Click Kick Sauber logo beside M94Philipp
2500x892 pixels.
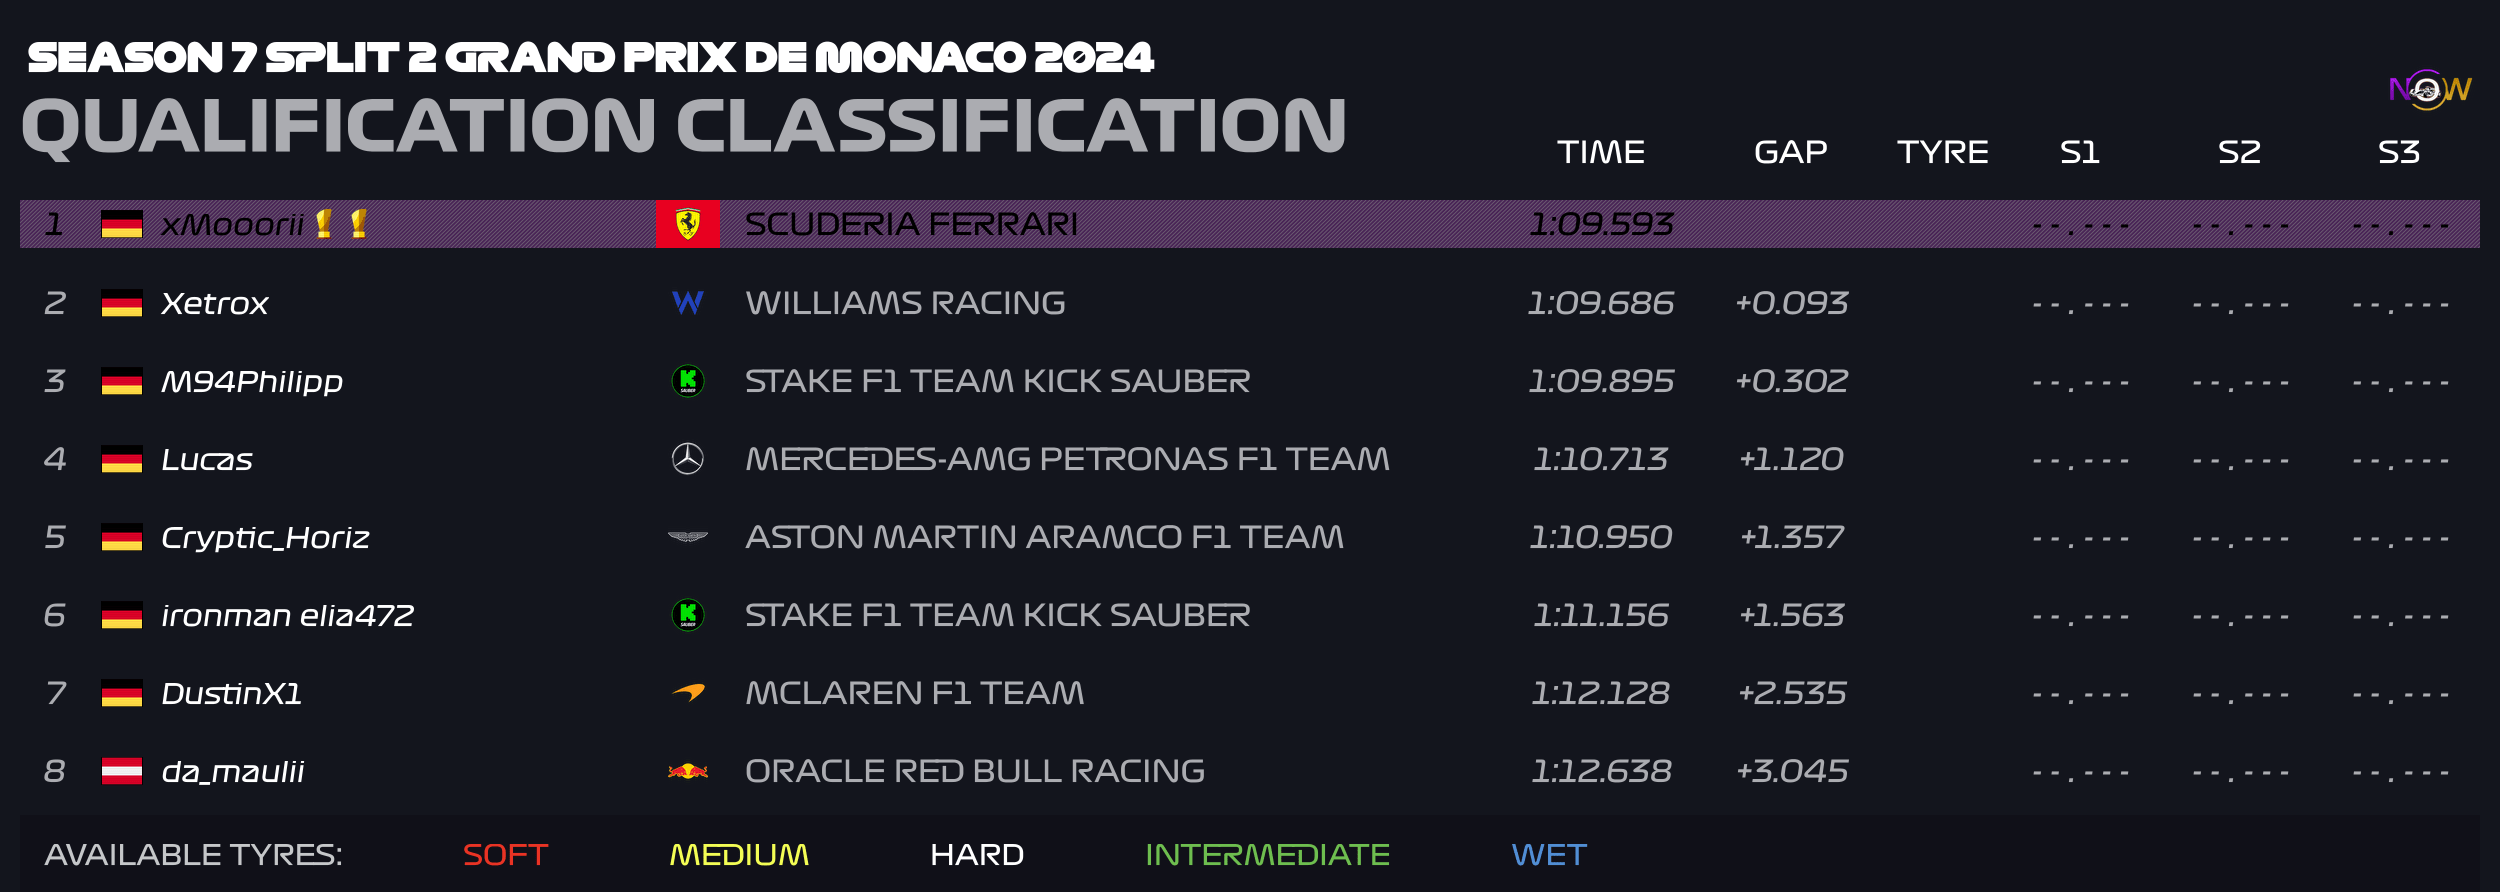(x=688, y=381)
